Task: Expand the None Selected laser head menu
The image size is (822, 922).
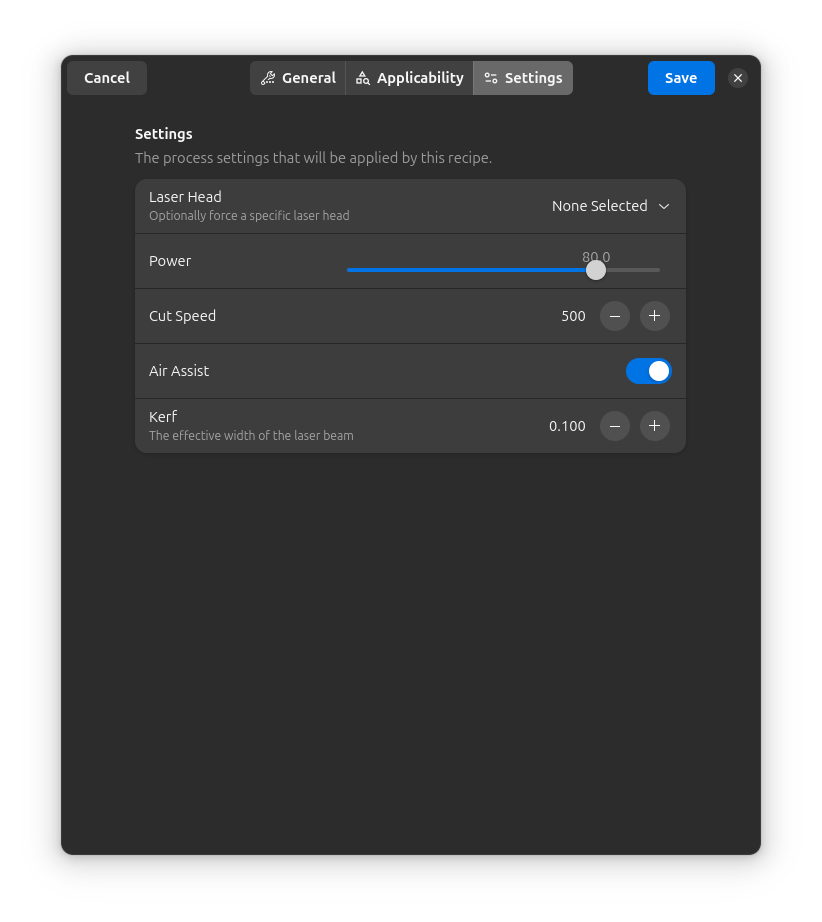Action: point(611,206)
